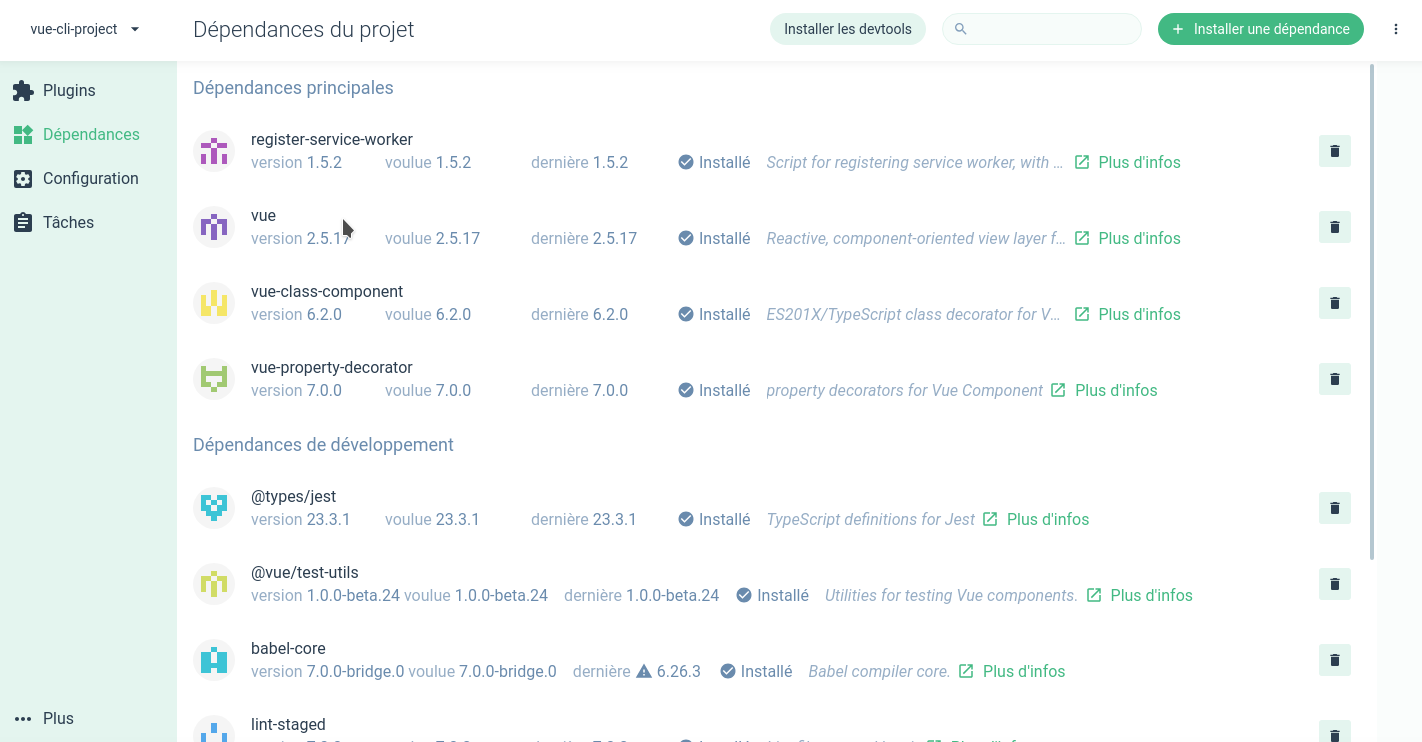Viewport: 1422px width, 742px height.
Task: Delete the register-service-worker dependency
Action: coord(1334,151)
